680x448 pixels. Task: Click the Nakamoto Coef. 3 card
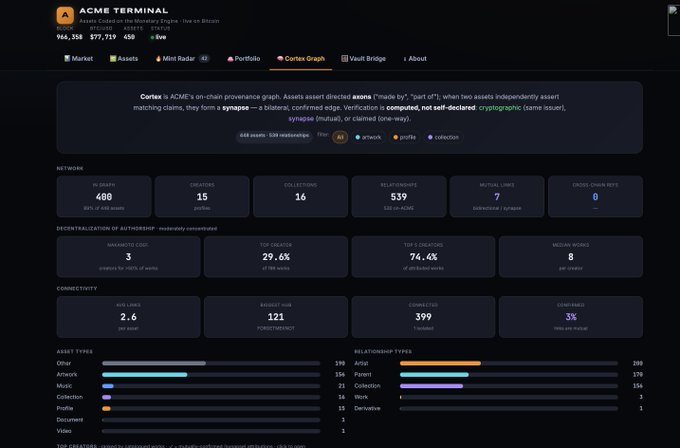coord(128,257)
